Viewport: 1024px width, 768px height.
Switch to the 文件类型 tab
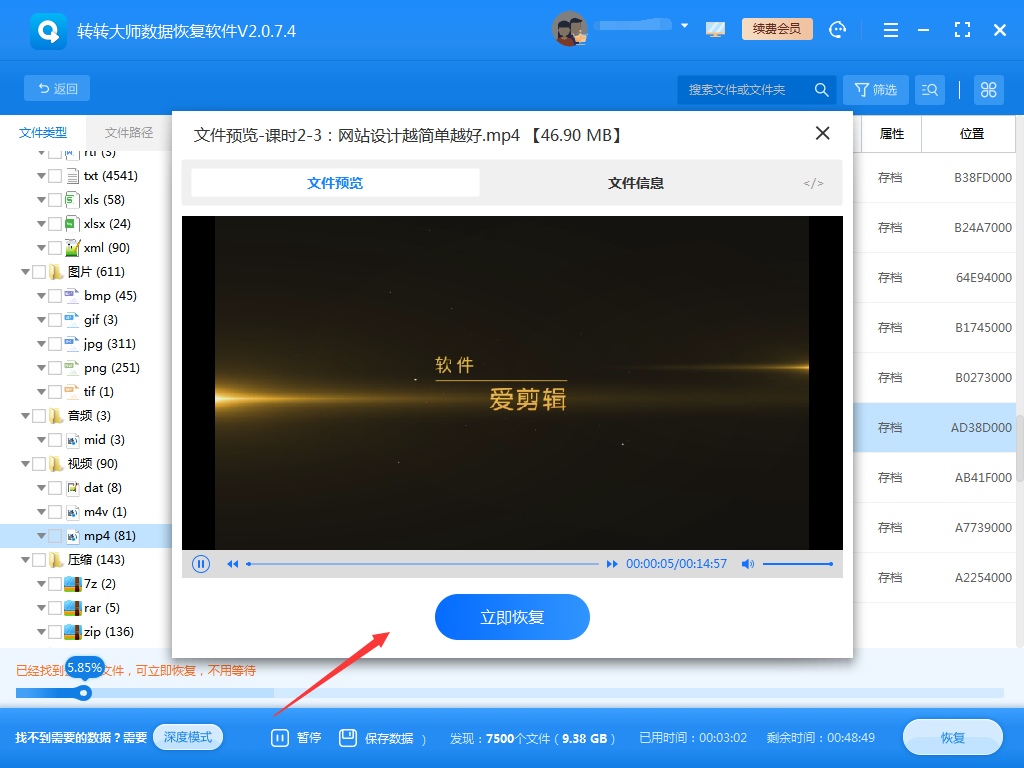click(43, 133)
